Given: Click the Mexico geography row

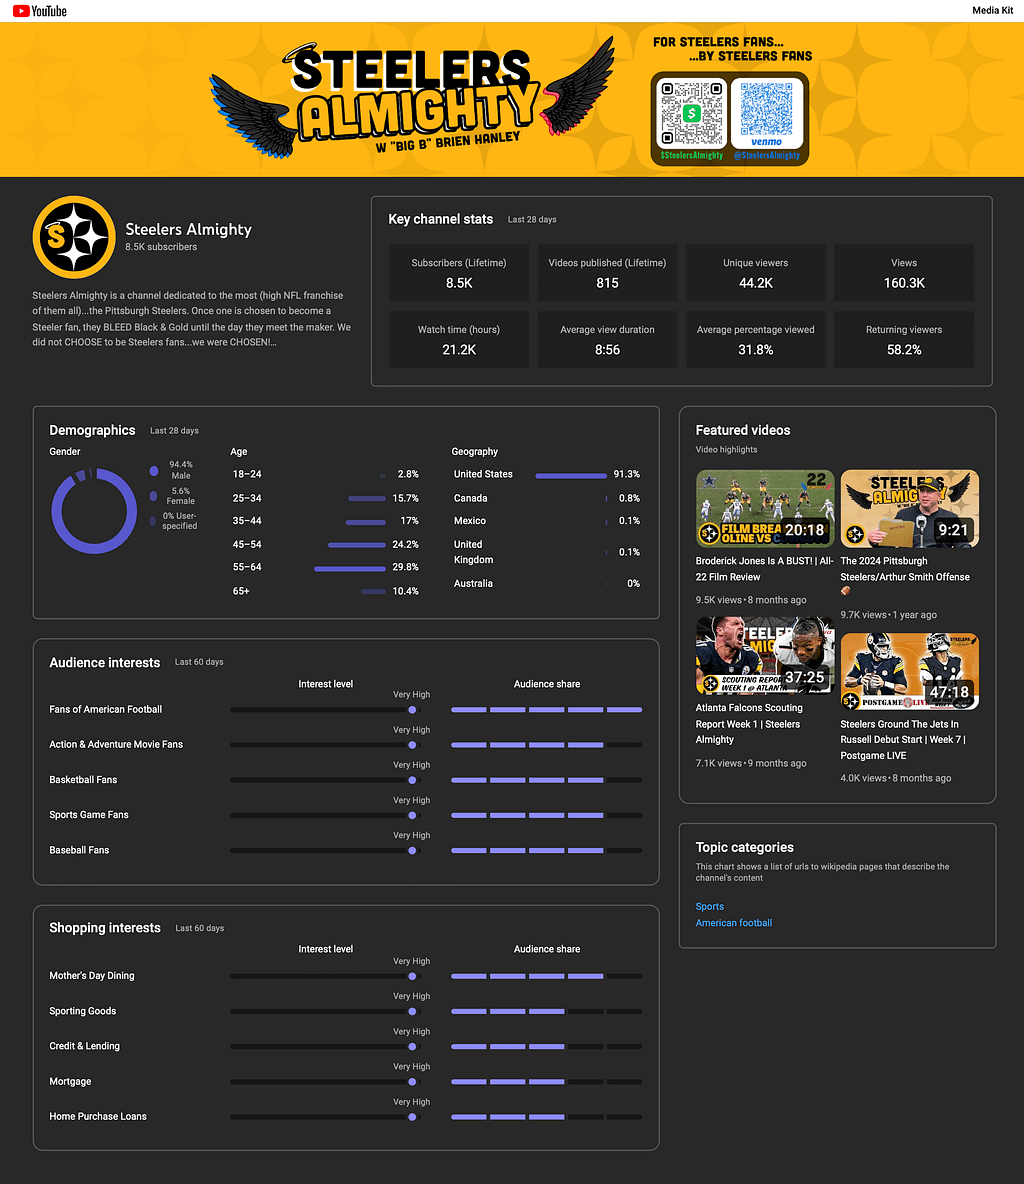Looking at the screenshot, I should tap(547, 521).
